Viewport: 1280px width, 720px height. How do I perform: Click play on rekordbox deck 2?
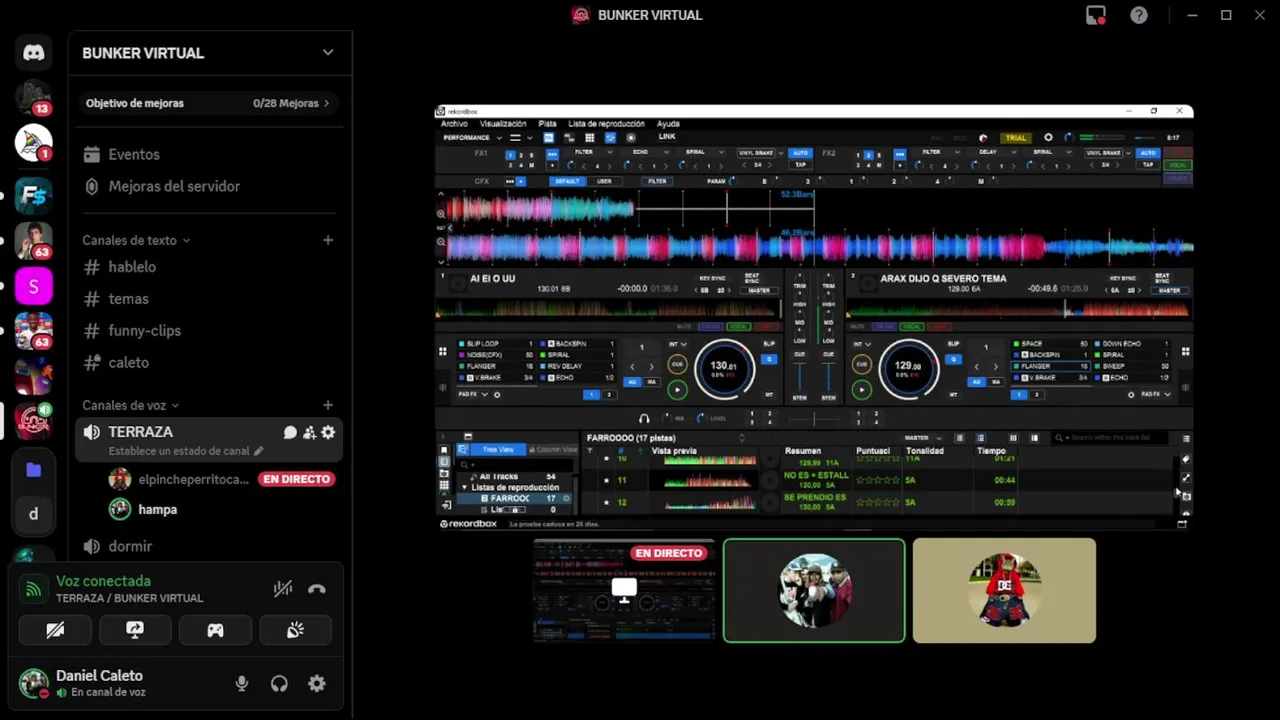[861, 390]
